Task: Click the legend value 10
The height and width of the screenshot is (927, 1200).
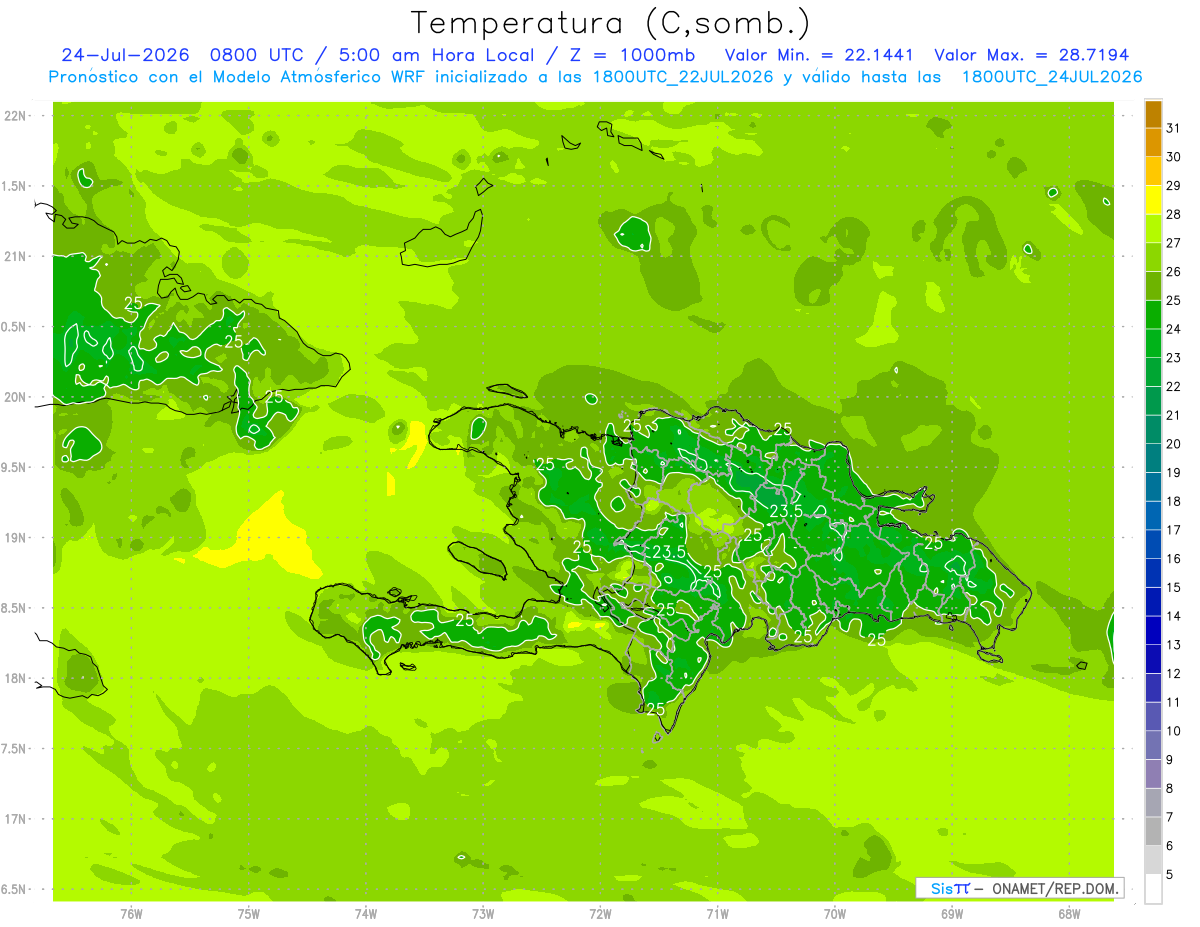Action: pos(1174,731)
